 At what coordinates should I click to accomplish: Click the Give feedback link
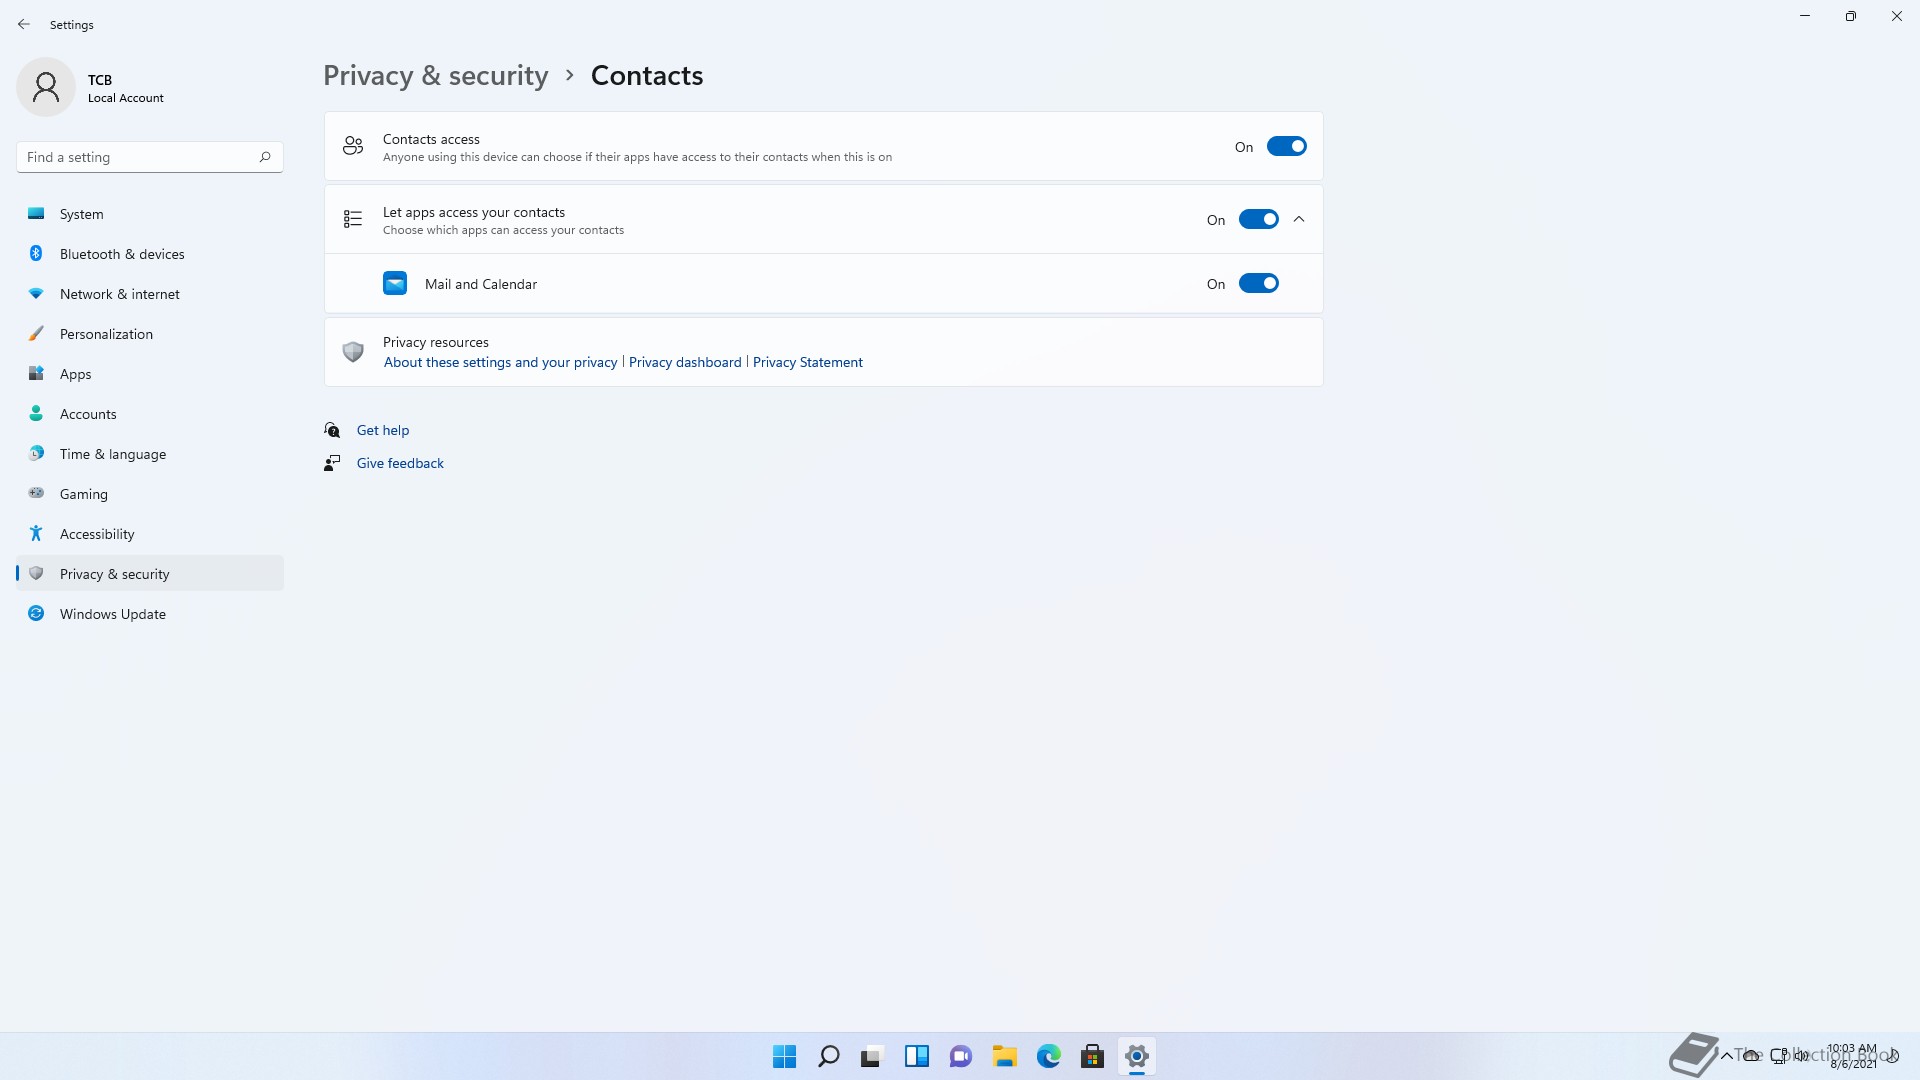[x=400, y=463]
